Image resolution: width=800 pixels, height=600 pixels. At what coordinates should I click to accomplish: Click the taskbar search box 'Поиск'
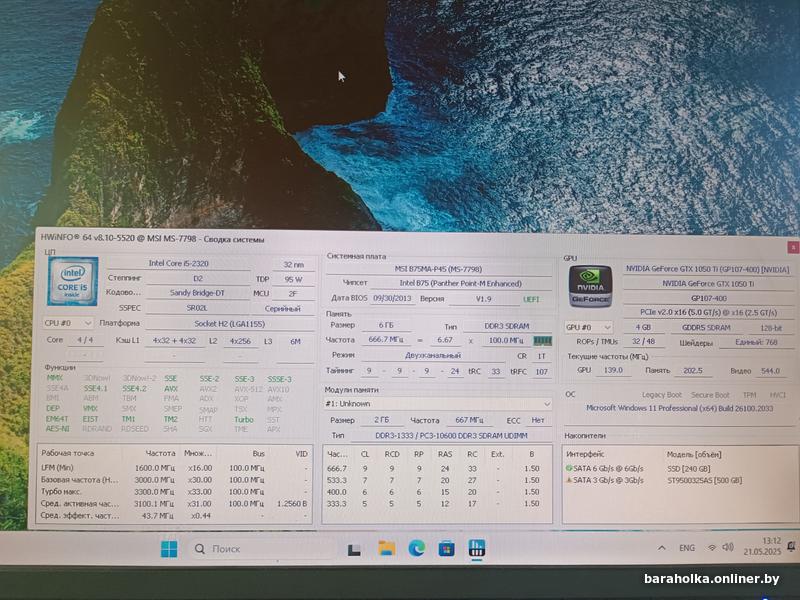point(263,549)
